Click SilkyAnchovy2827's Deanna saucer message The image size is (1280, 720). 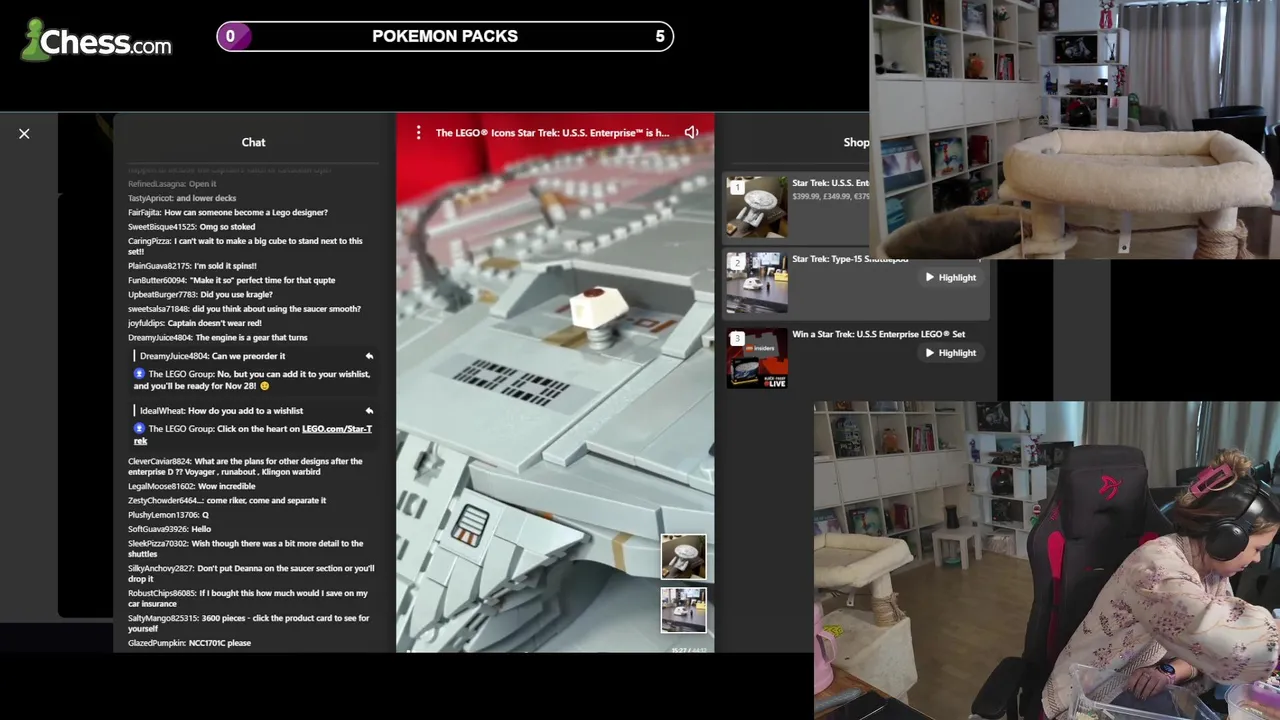[251, 574]
